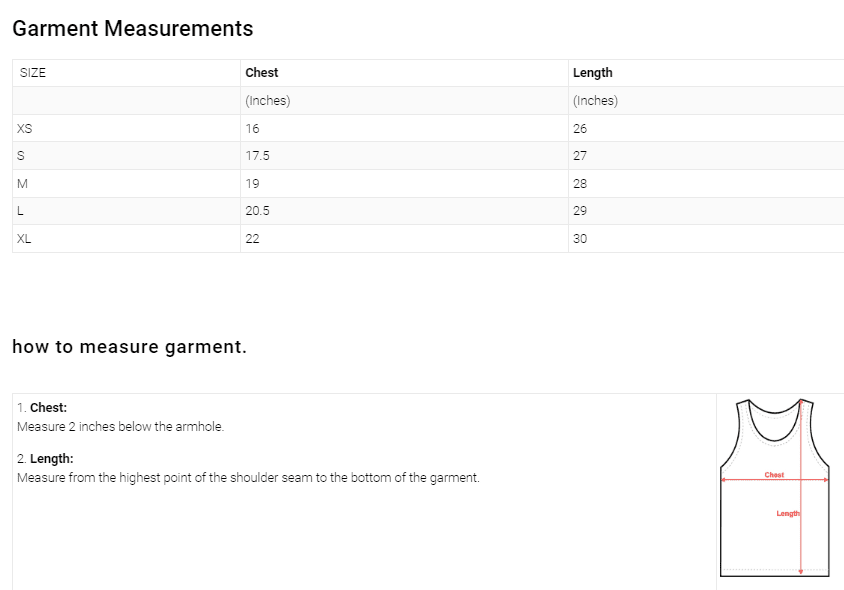
Task: Click the 'Measure 2 inches below the armhole' text
Action: pos(120,427)
